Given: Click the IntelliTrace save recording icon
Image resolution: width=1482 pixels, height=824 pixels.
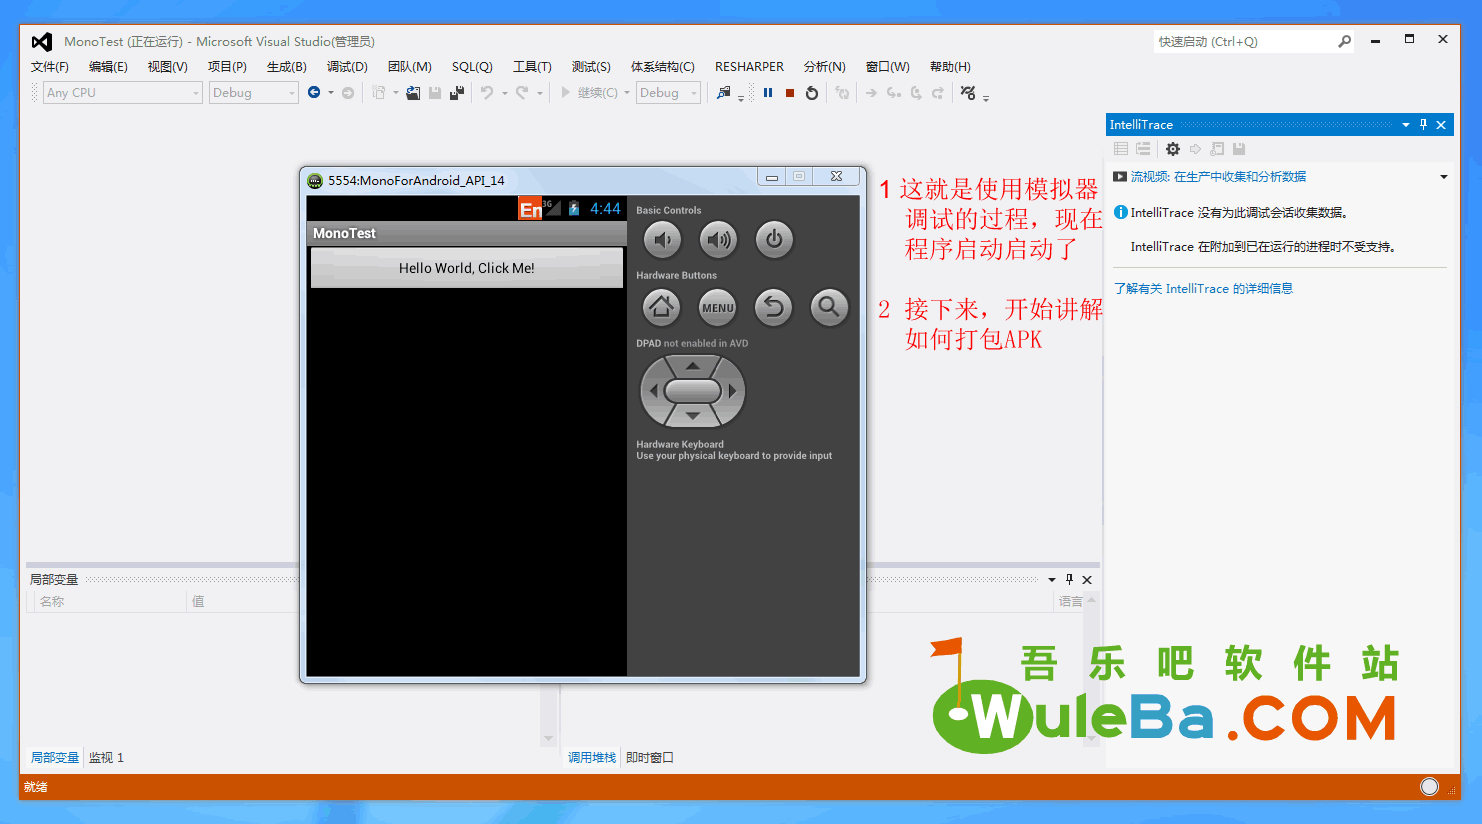Looking at the screenshot, I should point(1239,149).
